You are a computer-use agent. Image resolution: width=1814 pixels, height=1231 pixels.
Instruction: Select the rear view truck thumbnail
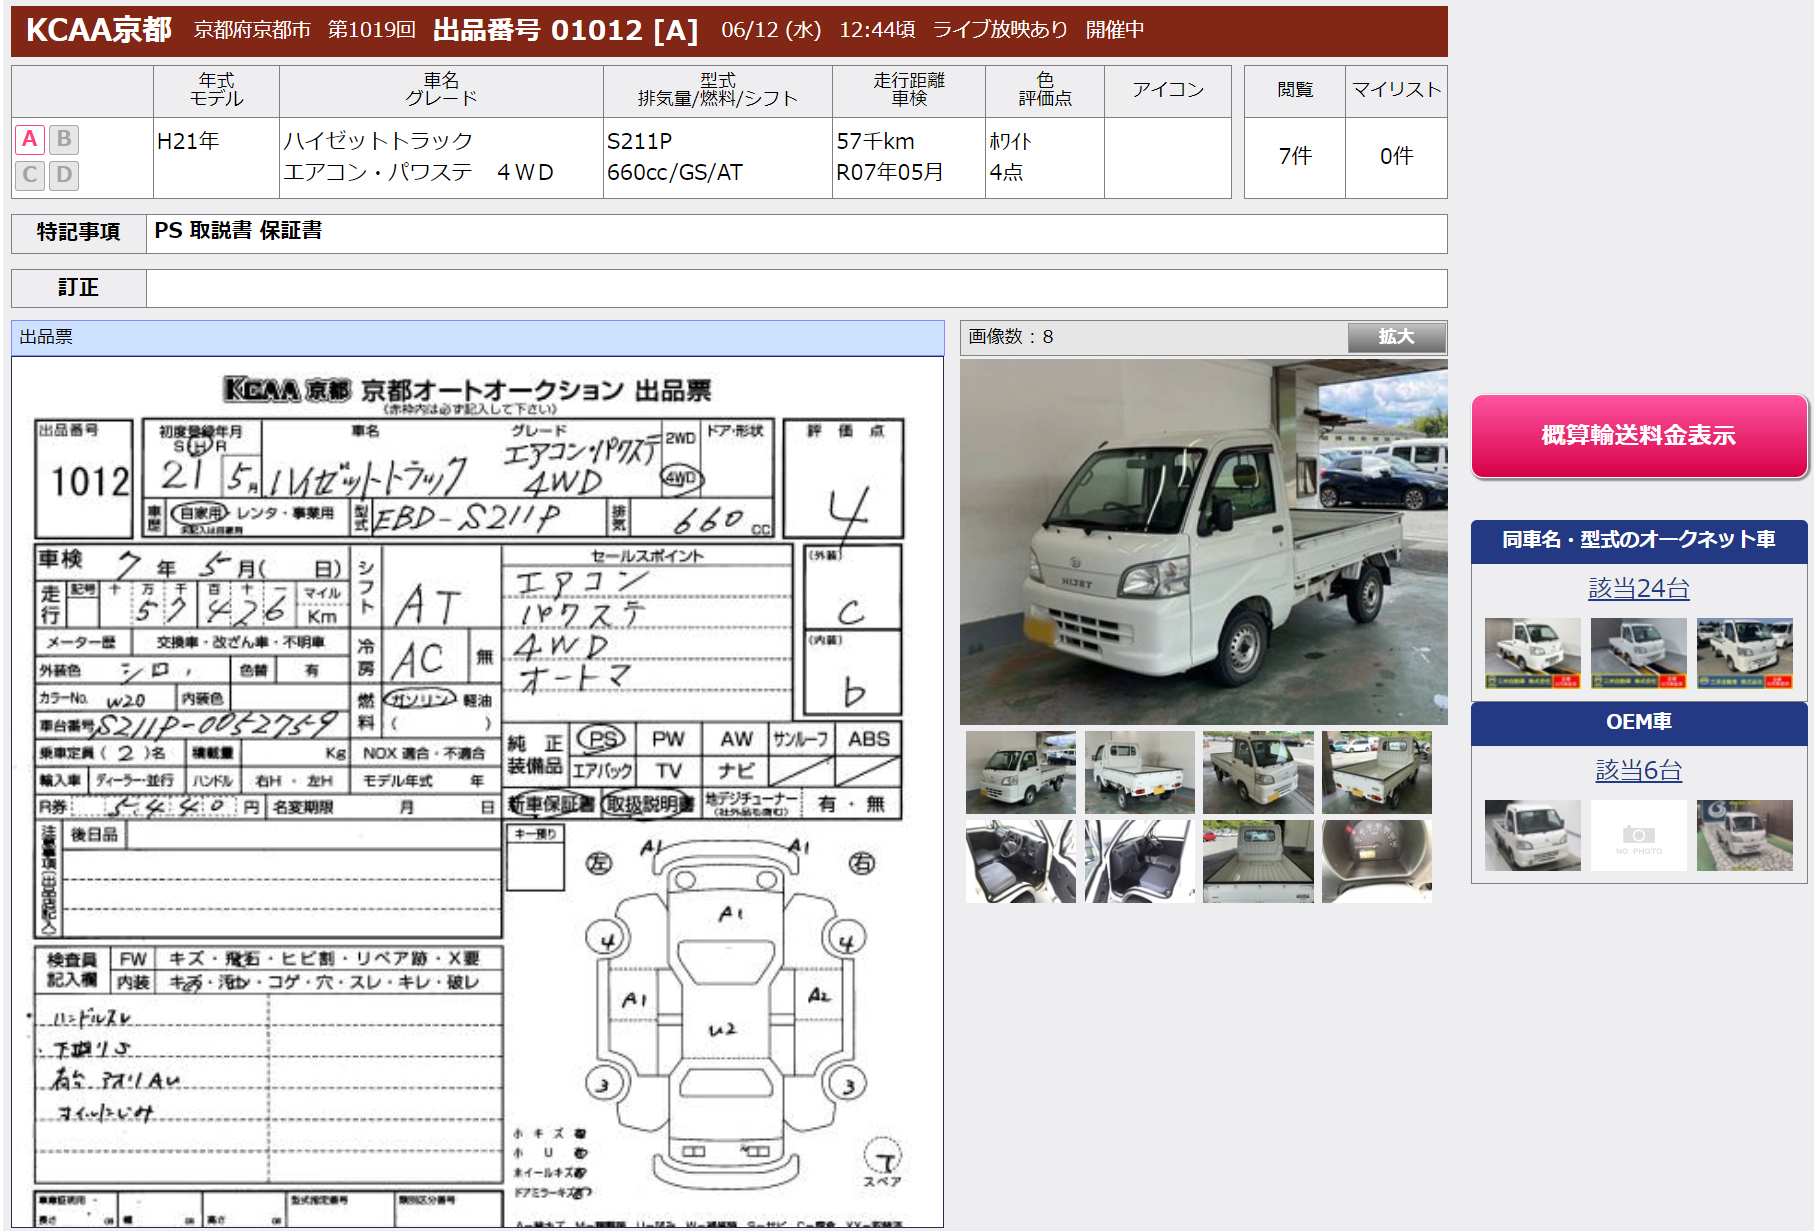(x=1140, y=772)
